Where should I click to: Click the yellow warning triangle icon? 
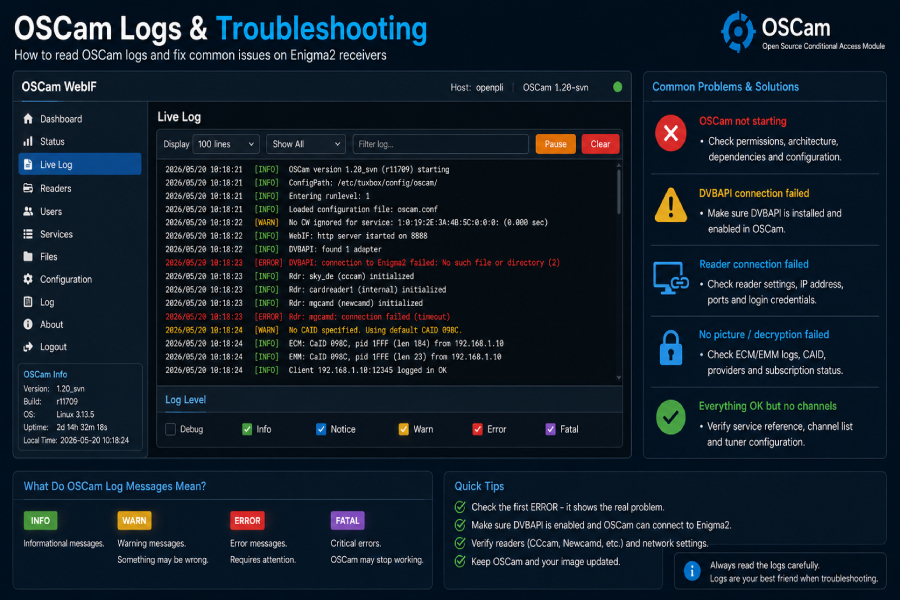click(670, 205)
